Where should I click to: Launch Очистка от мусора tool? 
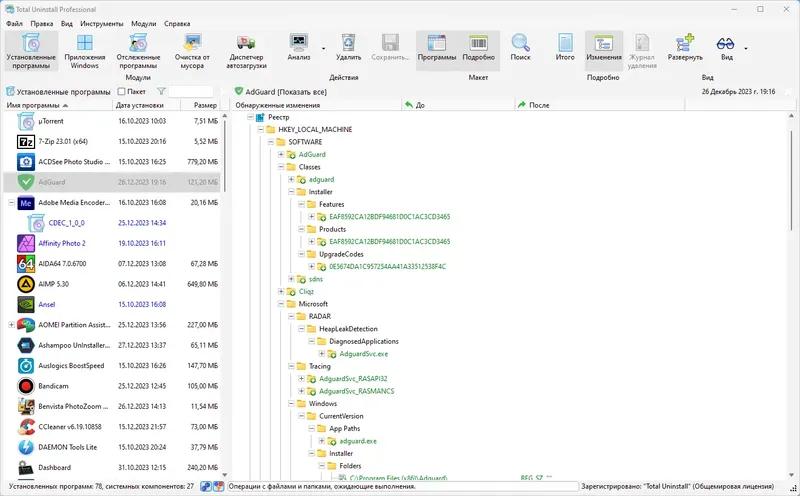[x=192, y=52]
